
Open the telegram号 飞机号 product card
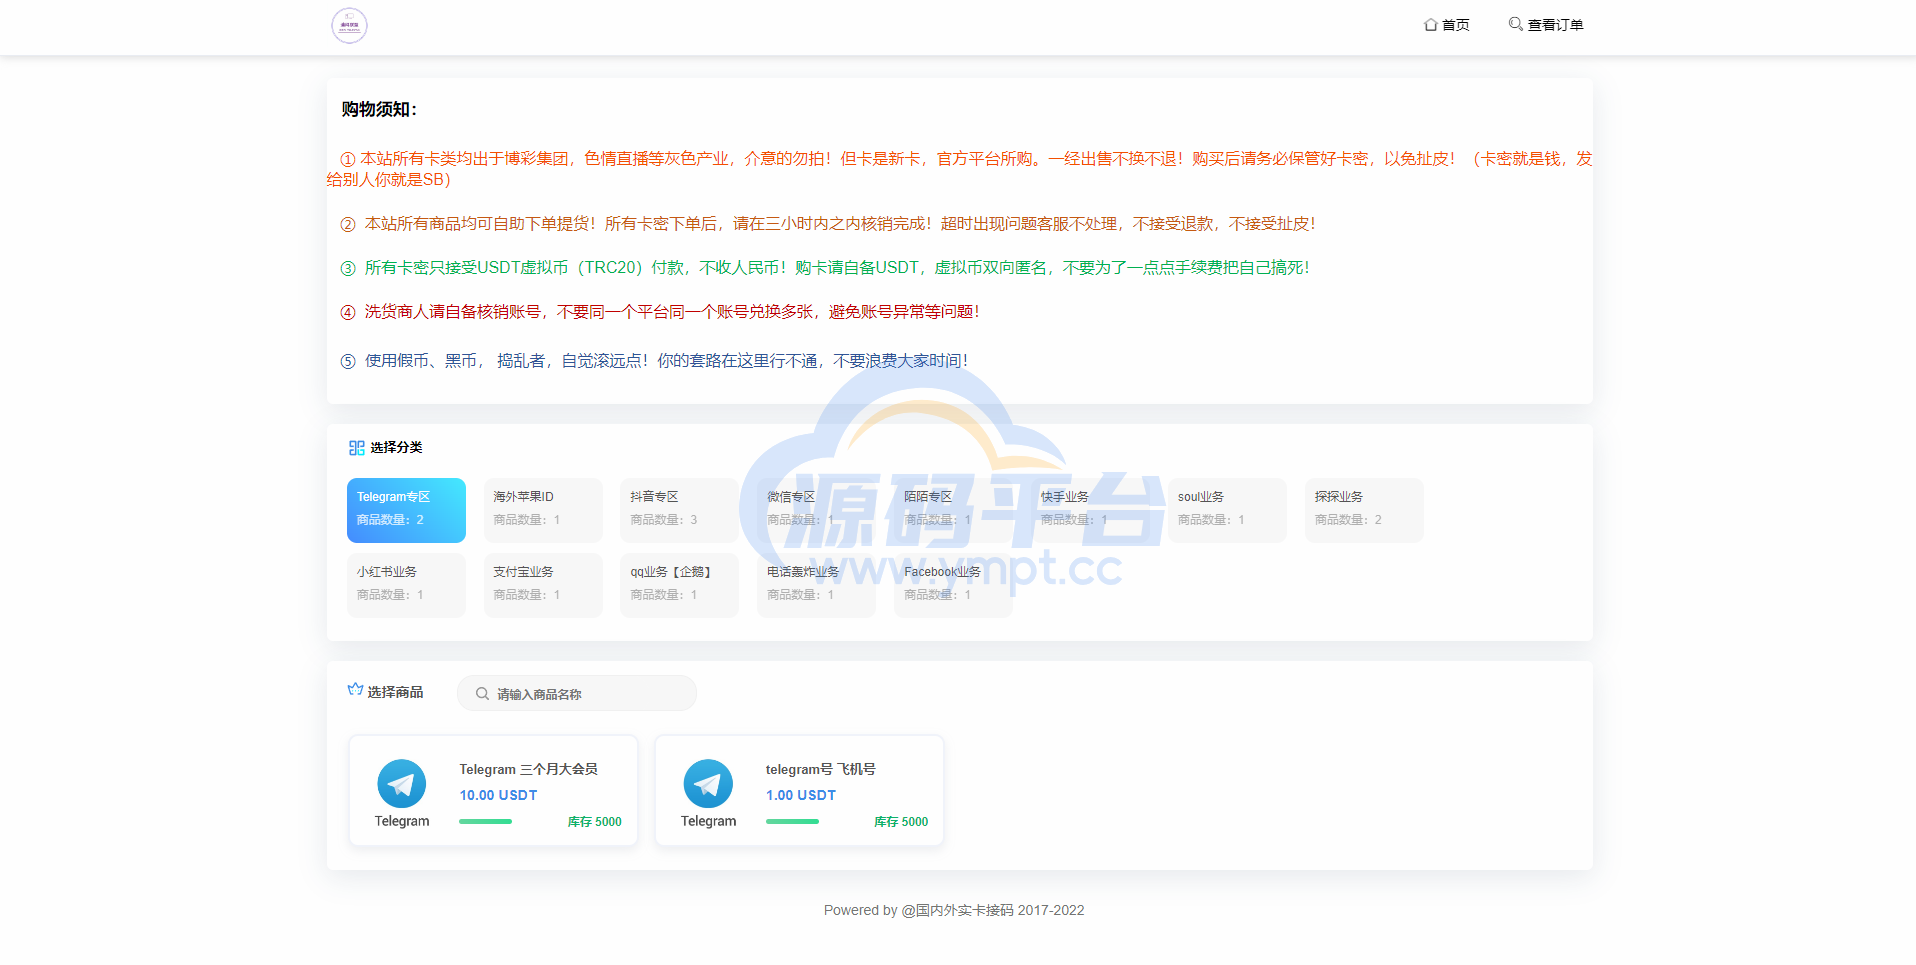tap(799, 791)
